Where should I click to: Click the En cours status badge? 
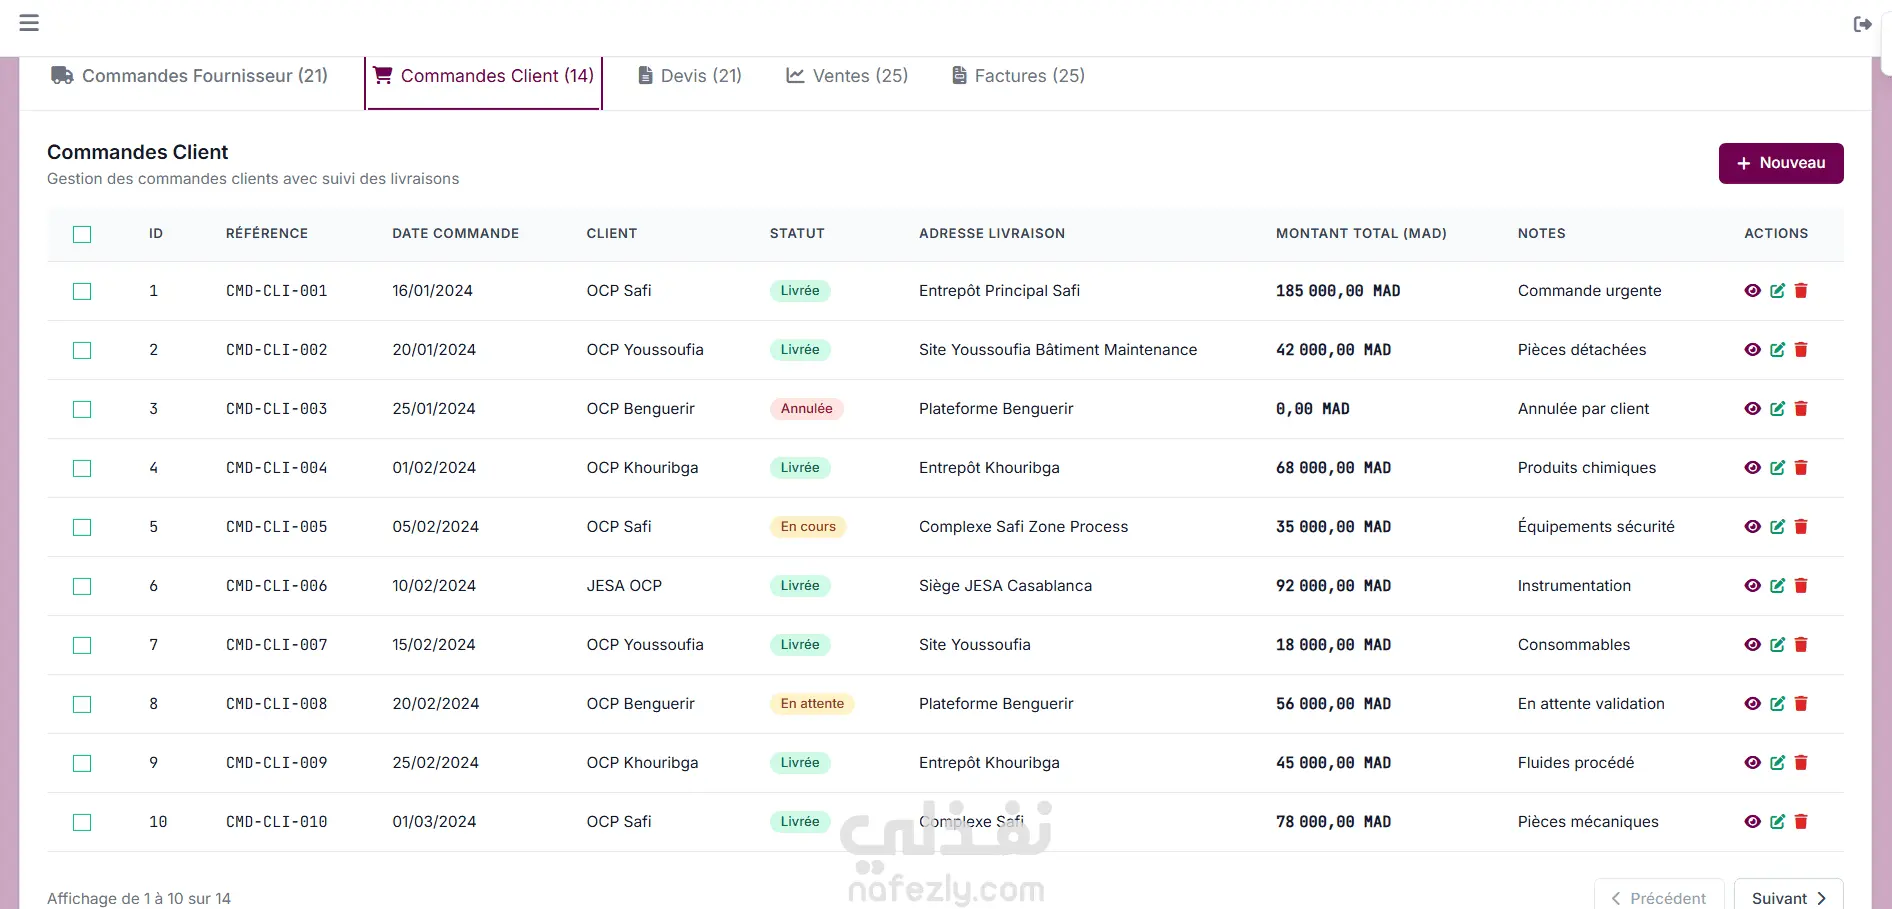tap(808, 527)
